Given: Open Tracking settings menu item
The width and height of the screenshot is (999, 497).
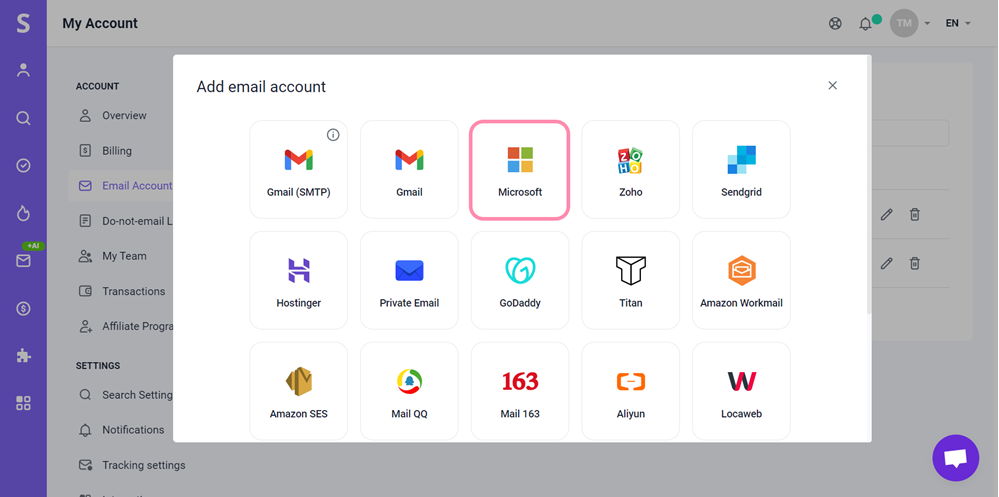Looking at the screenshot, I should (131, 465).
